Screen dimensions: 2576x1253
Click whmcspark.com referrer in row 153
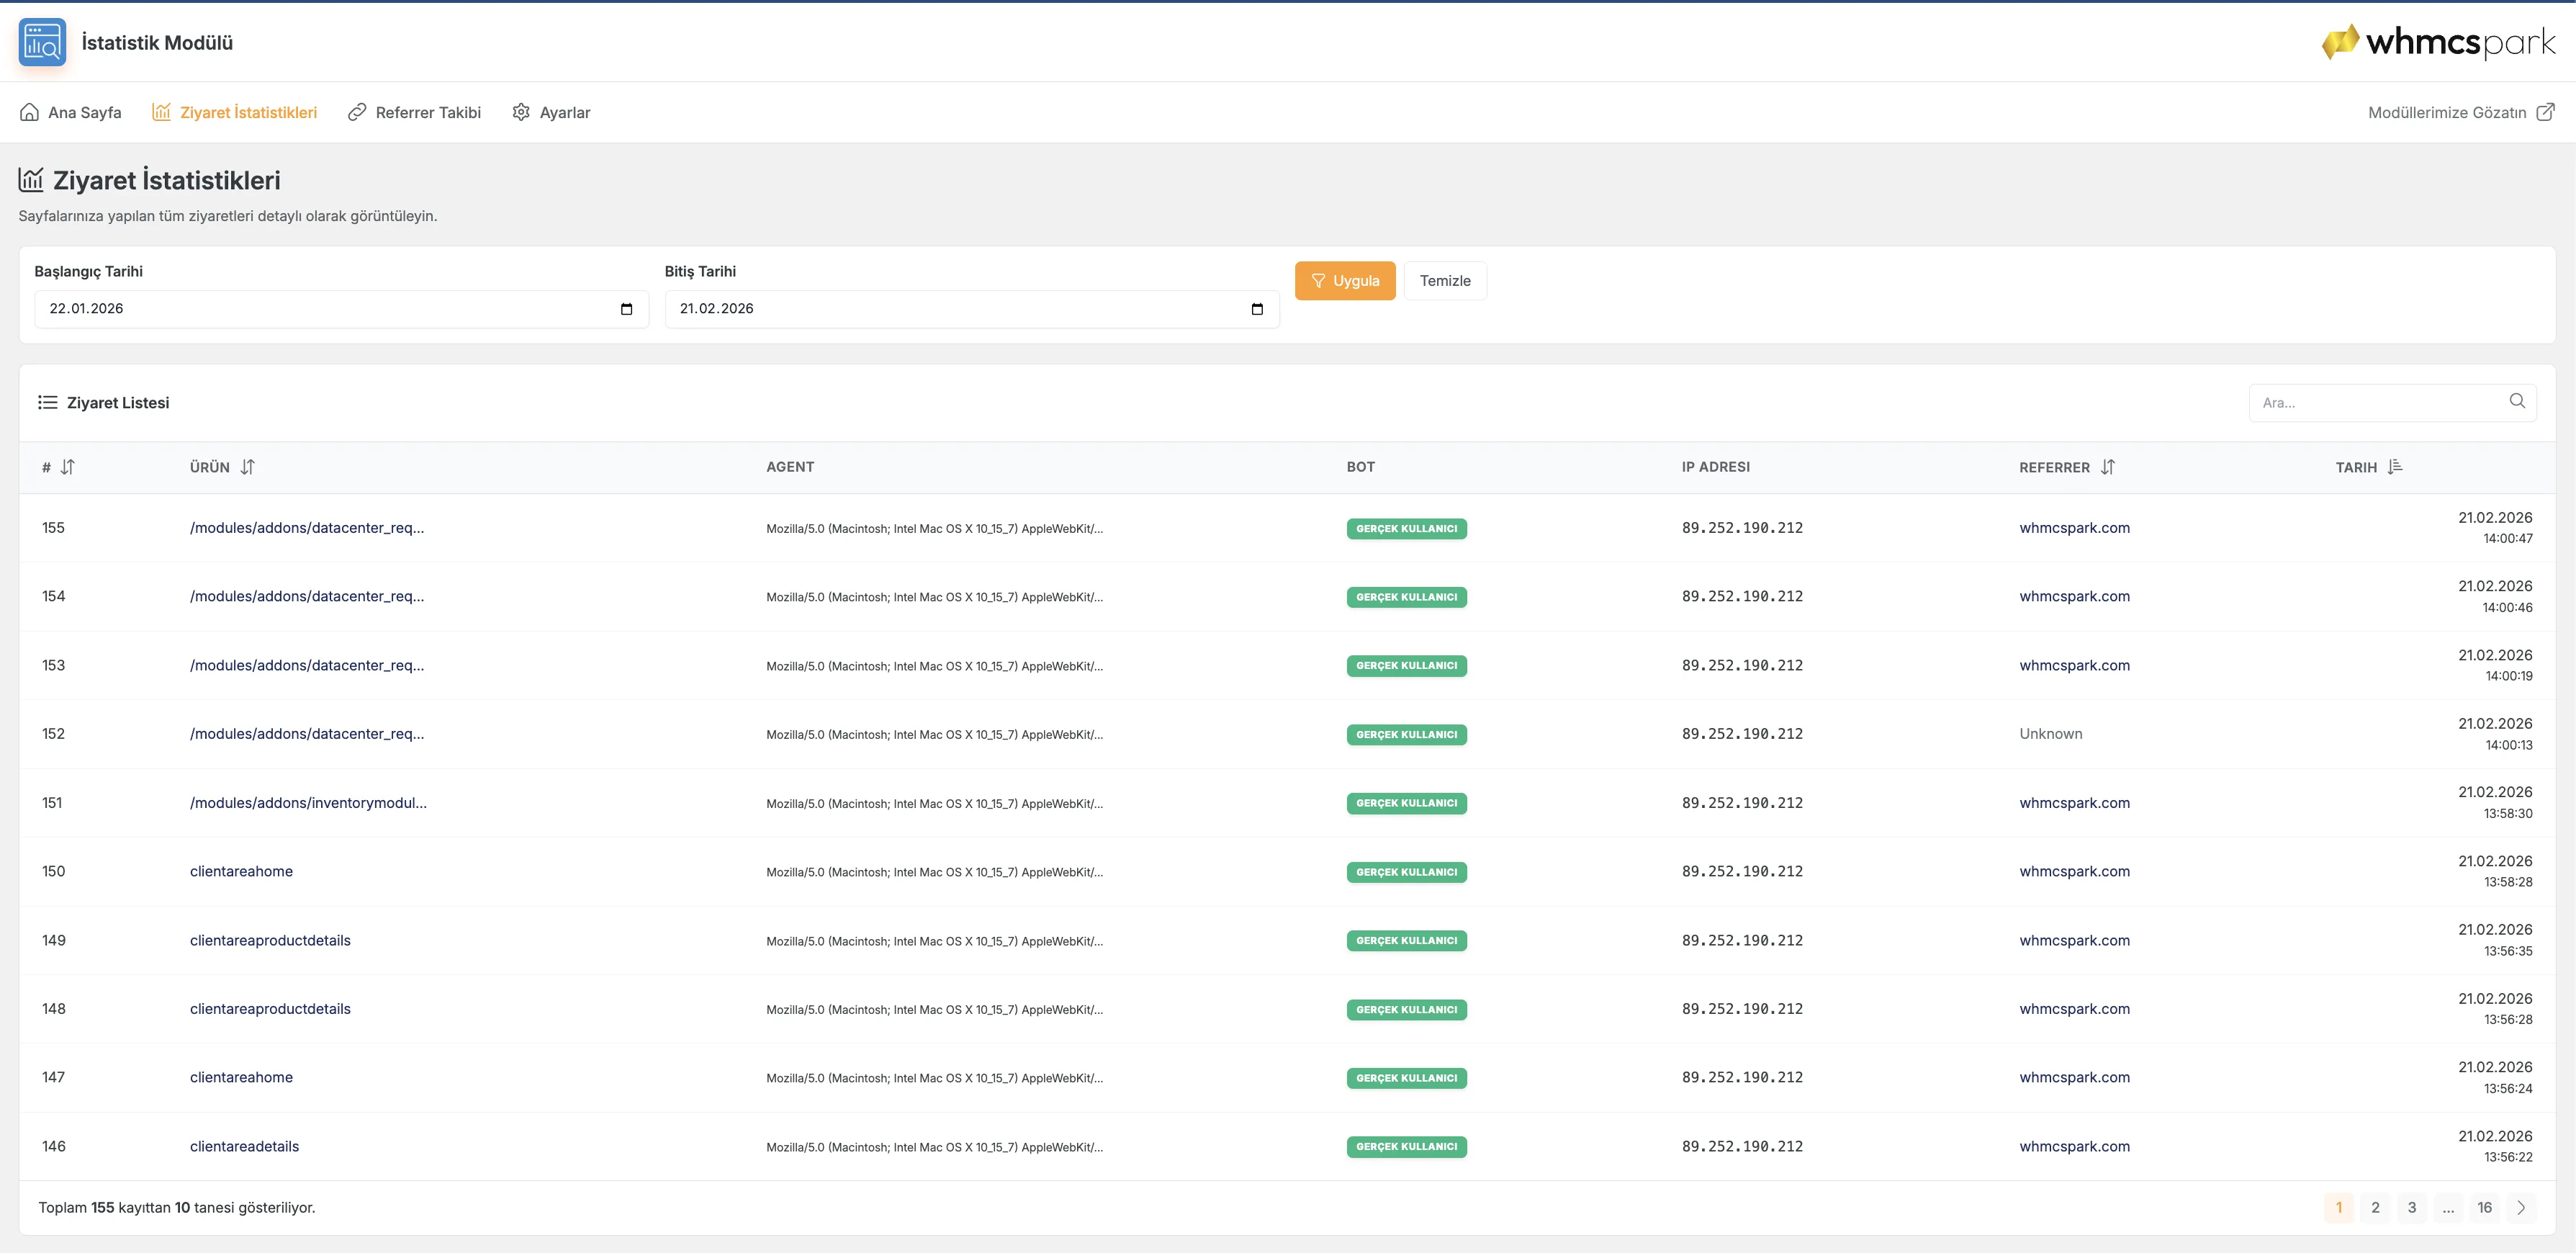[2074, 665]
